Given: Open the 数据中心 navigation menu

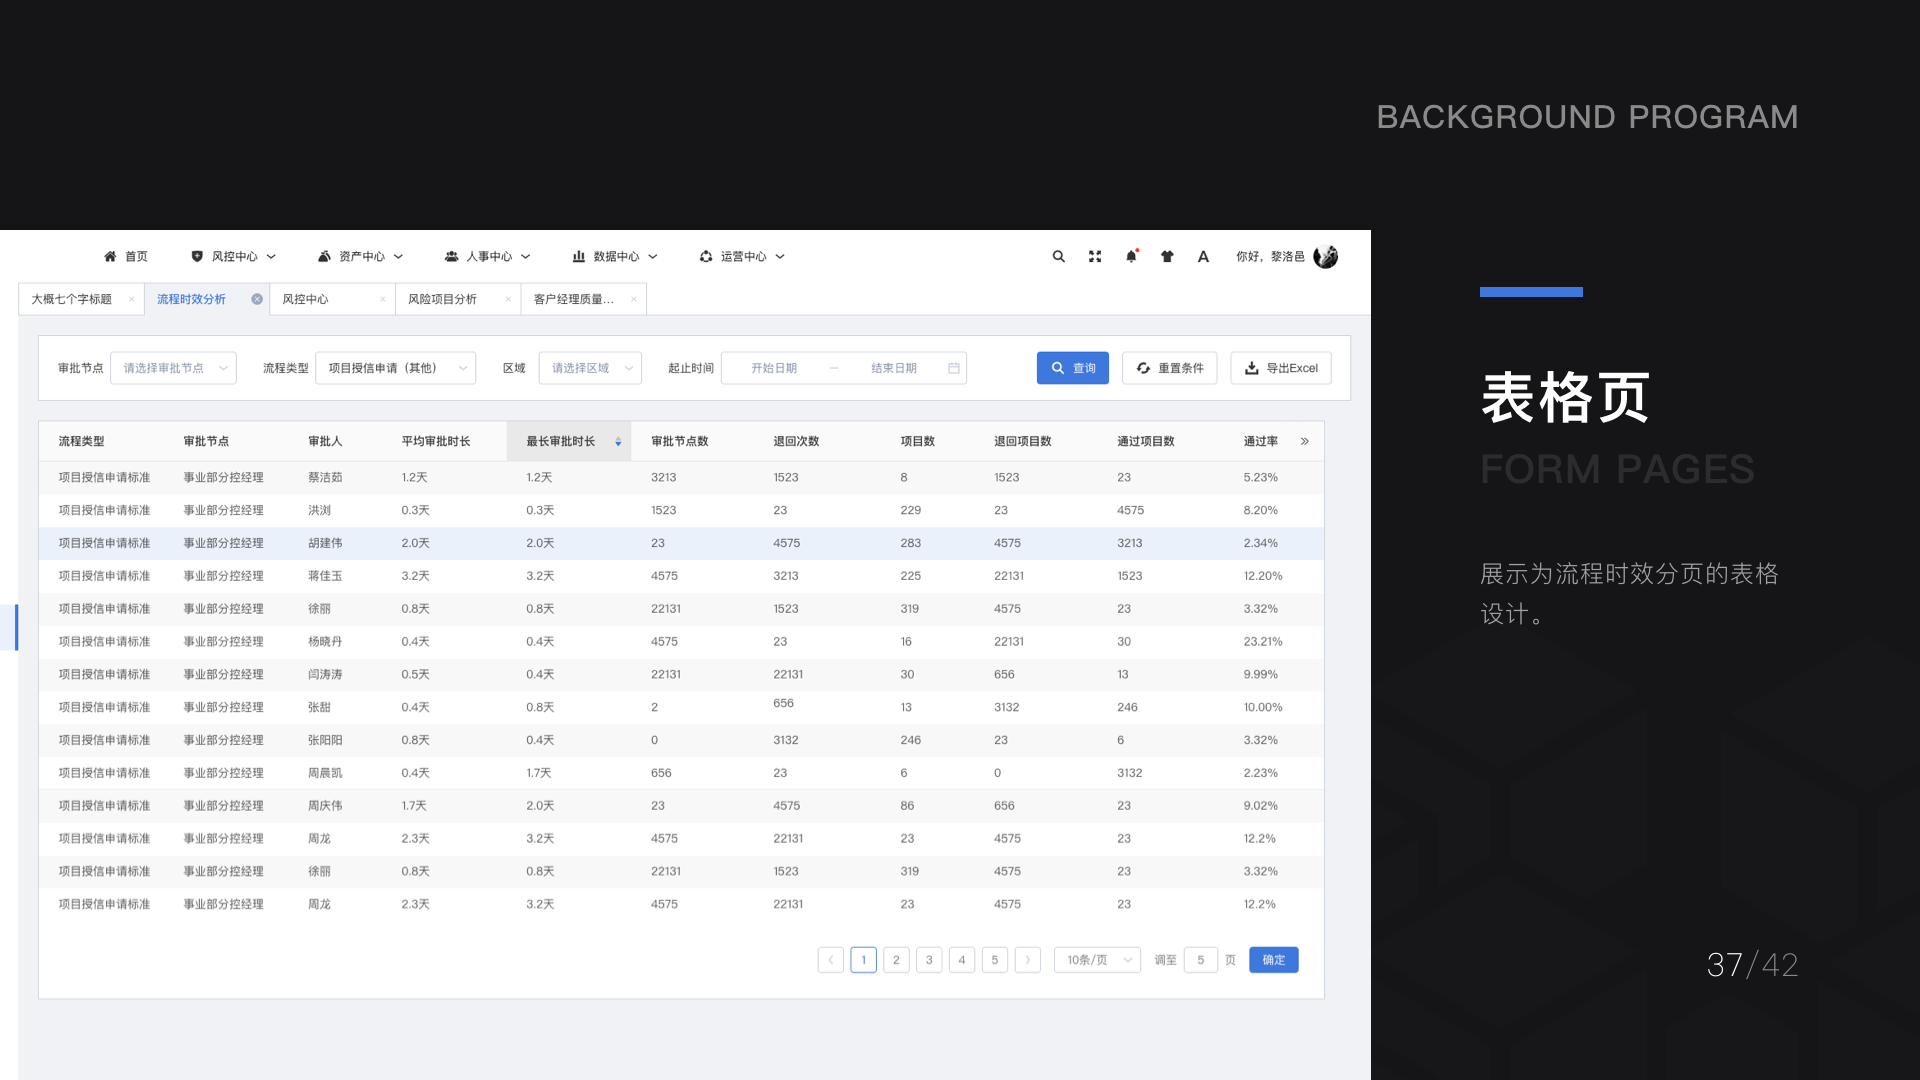Looking at the screenshot, I should [615, 257].
